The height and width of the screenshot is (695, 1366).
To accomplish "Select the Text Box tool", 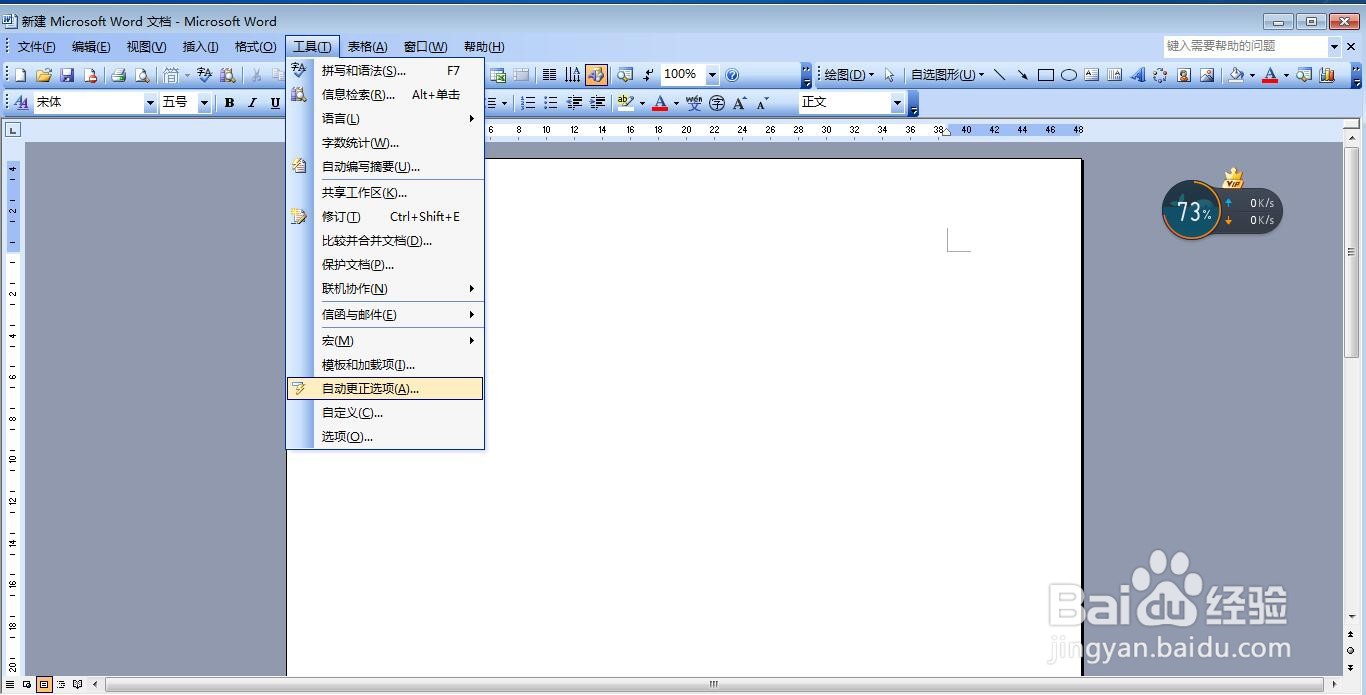I will [1091, 74].
